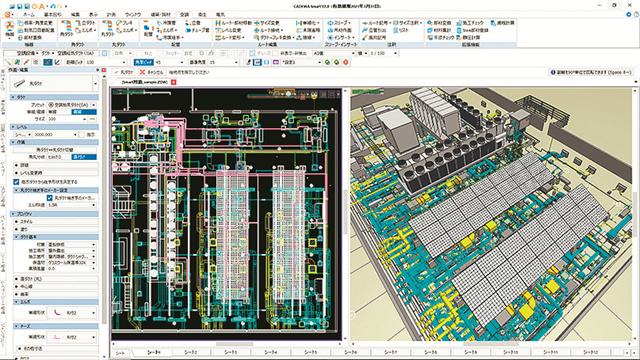The height and width of the screenshot is (360, 640).
Task: Click the レベル変更 level change tool
Action: click(228, 30)
